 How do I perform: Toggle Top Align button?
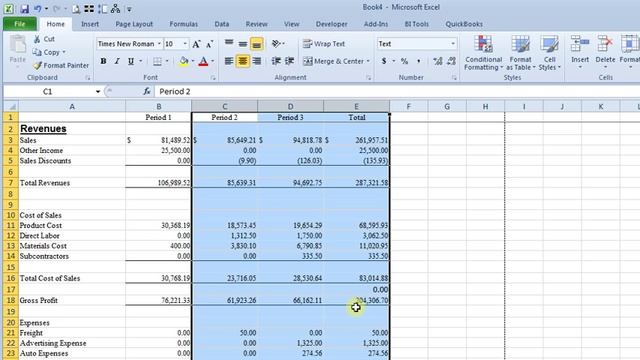pos(229,43)
